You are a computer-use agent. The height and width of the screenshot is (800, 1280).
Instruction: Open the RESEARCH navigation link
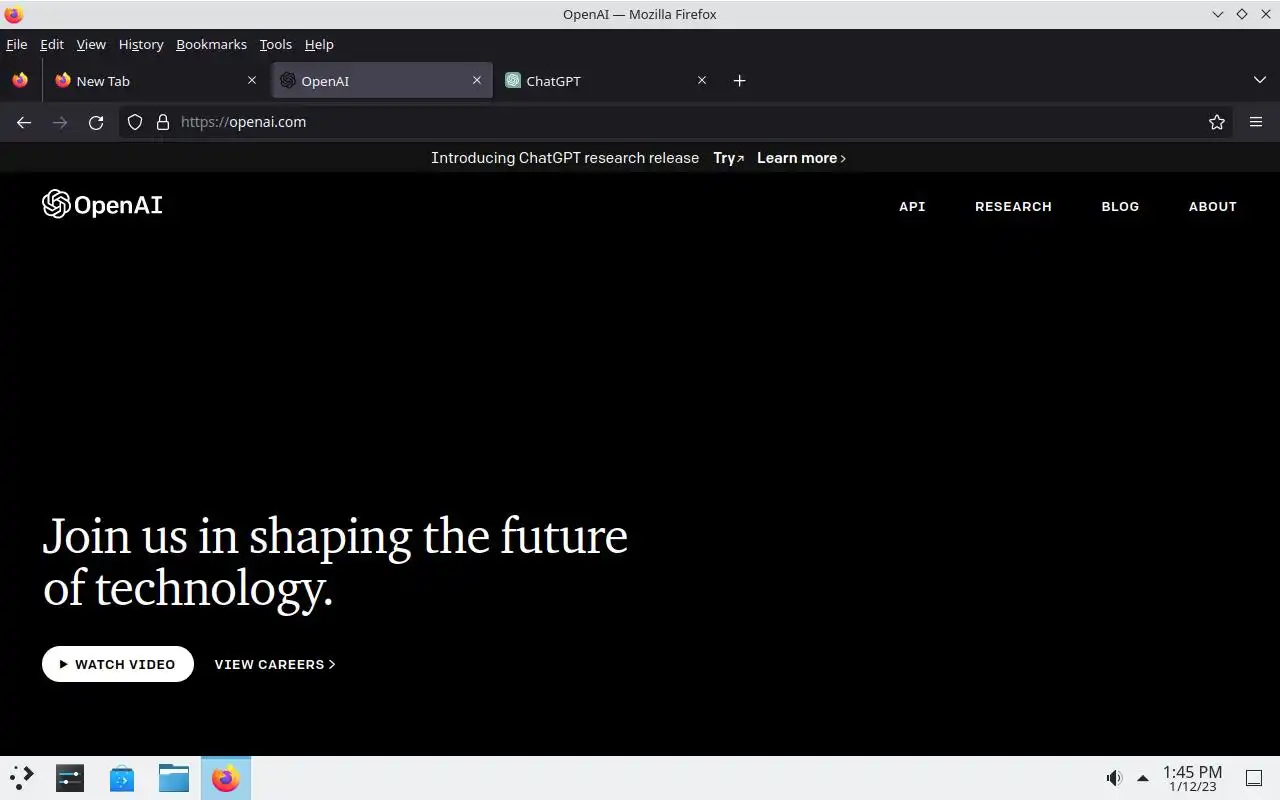tap(1013, 206)
